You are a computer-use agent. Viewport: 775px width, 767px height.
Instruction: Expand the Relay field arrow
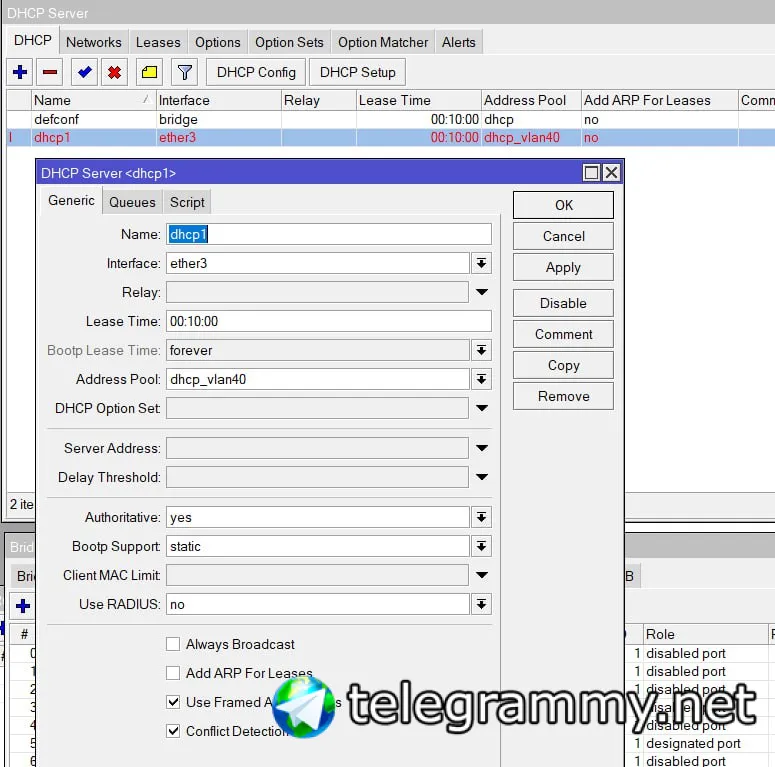coord(482,292)
